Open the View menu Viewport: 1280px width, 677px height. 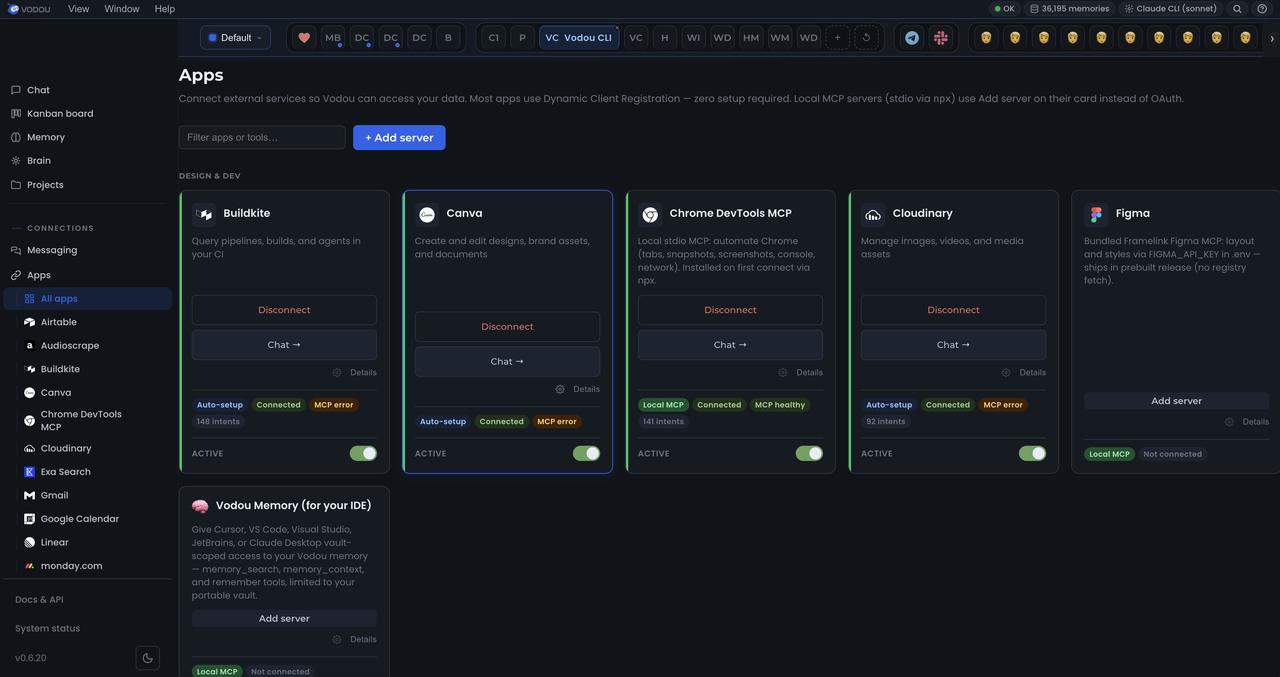click(78, 9)
